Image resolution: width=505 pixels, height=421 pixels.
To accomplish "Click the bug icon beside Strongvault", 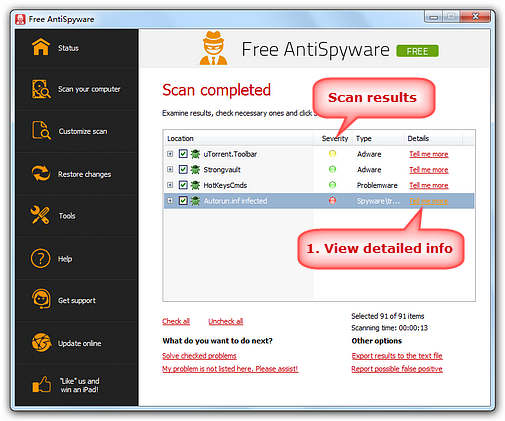I will [x=195, y=170].
